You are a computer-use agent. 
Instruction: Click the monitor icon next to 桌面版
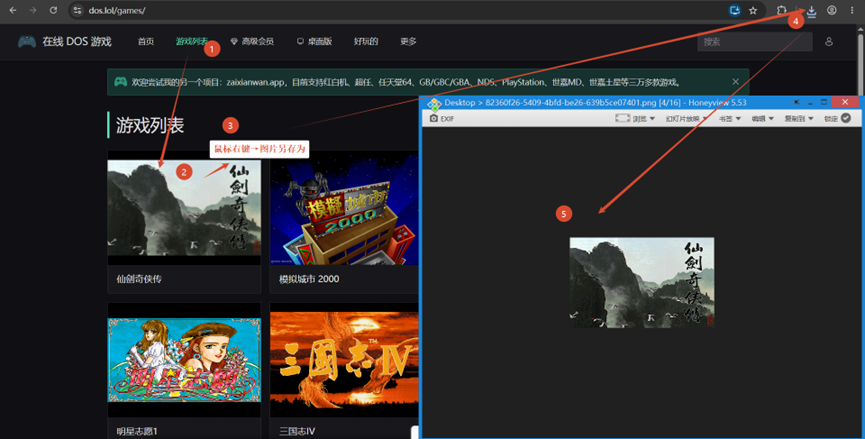click(300, 41)
